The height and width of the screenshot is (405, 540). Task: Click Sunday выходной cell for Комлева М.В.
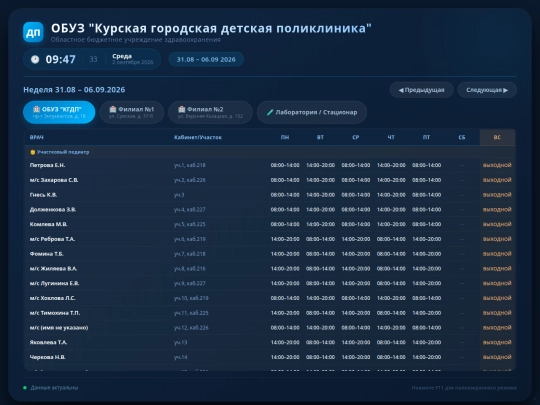click(497, 225)
